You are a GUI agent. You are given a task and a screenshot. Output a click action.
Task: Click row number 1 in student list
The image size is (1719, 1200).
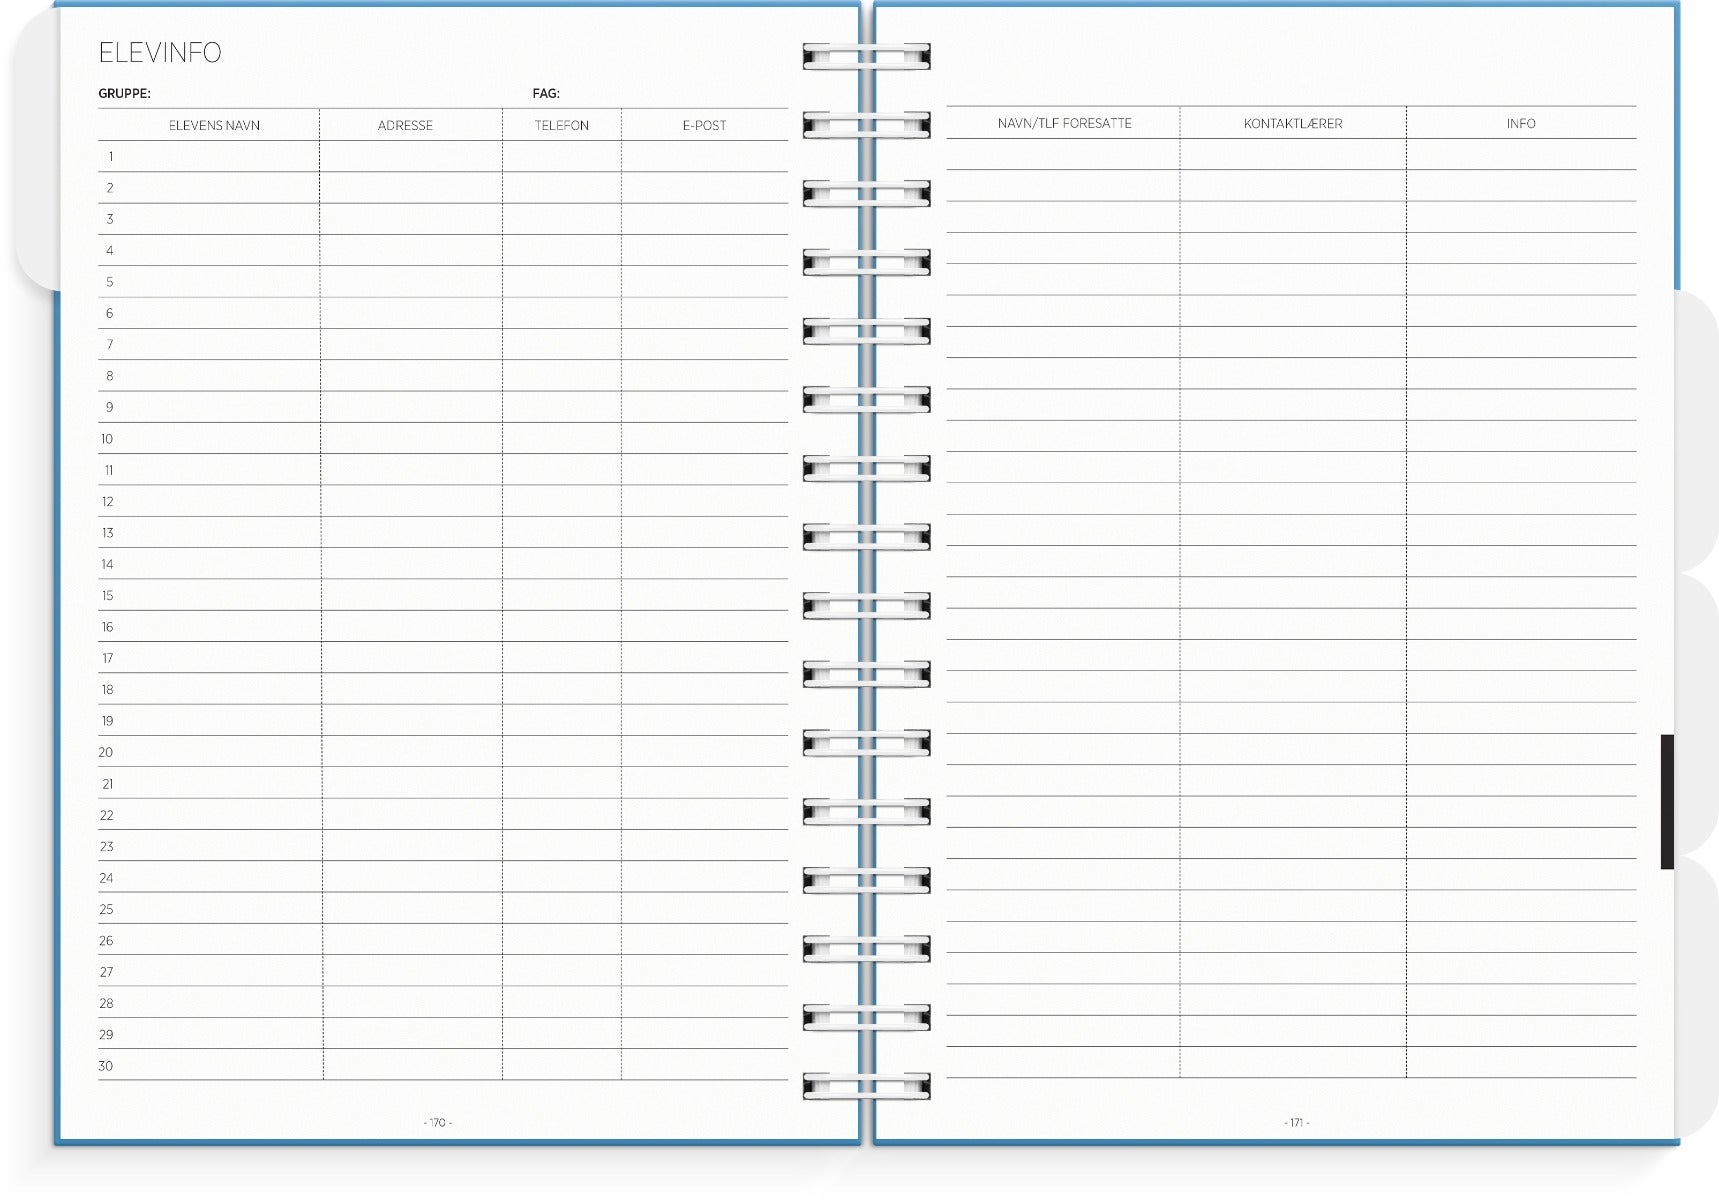pos(110,157)
